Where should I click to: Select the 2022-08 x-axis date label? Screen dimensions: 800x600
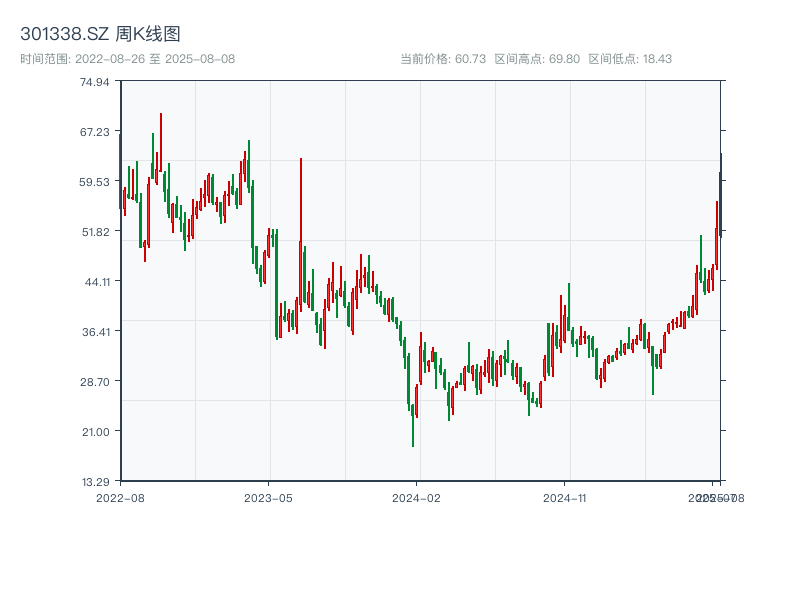pyautogui.click(x=120, y=497)
